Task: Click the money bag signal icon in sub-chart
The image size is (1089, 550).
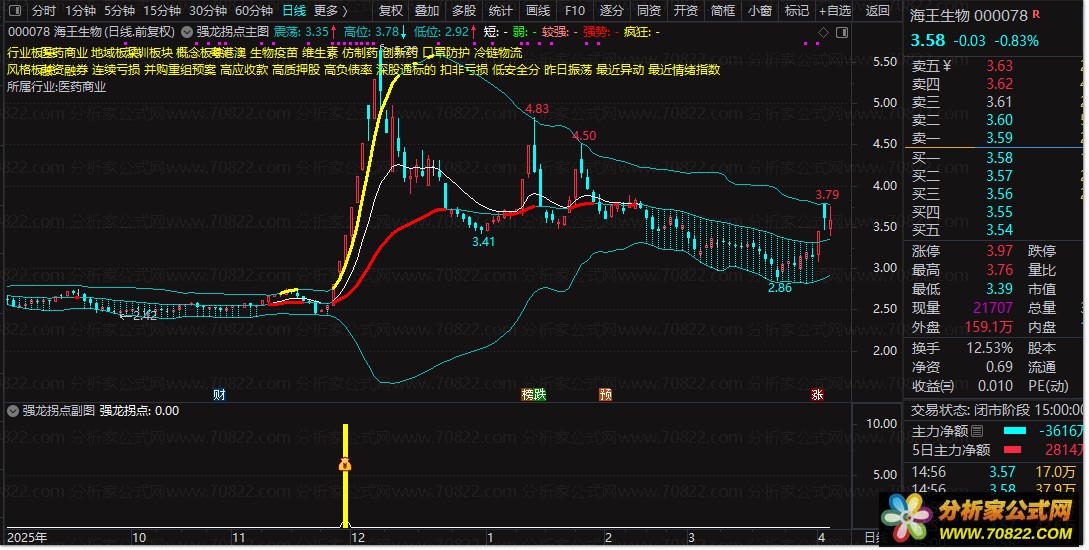Action: pos(344,465)
